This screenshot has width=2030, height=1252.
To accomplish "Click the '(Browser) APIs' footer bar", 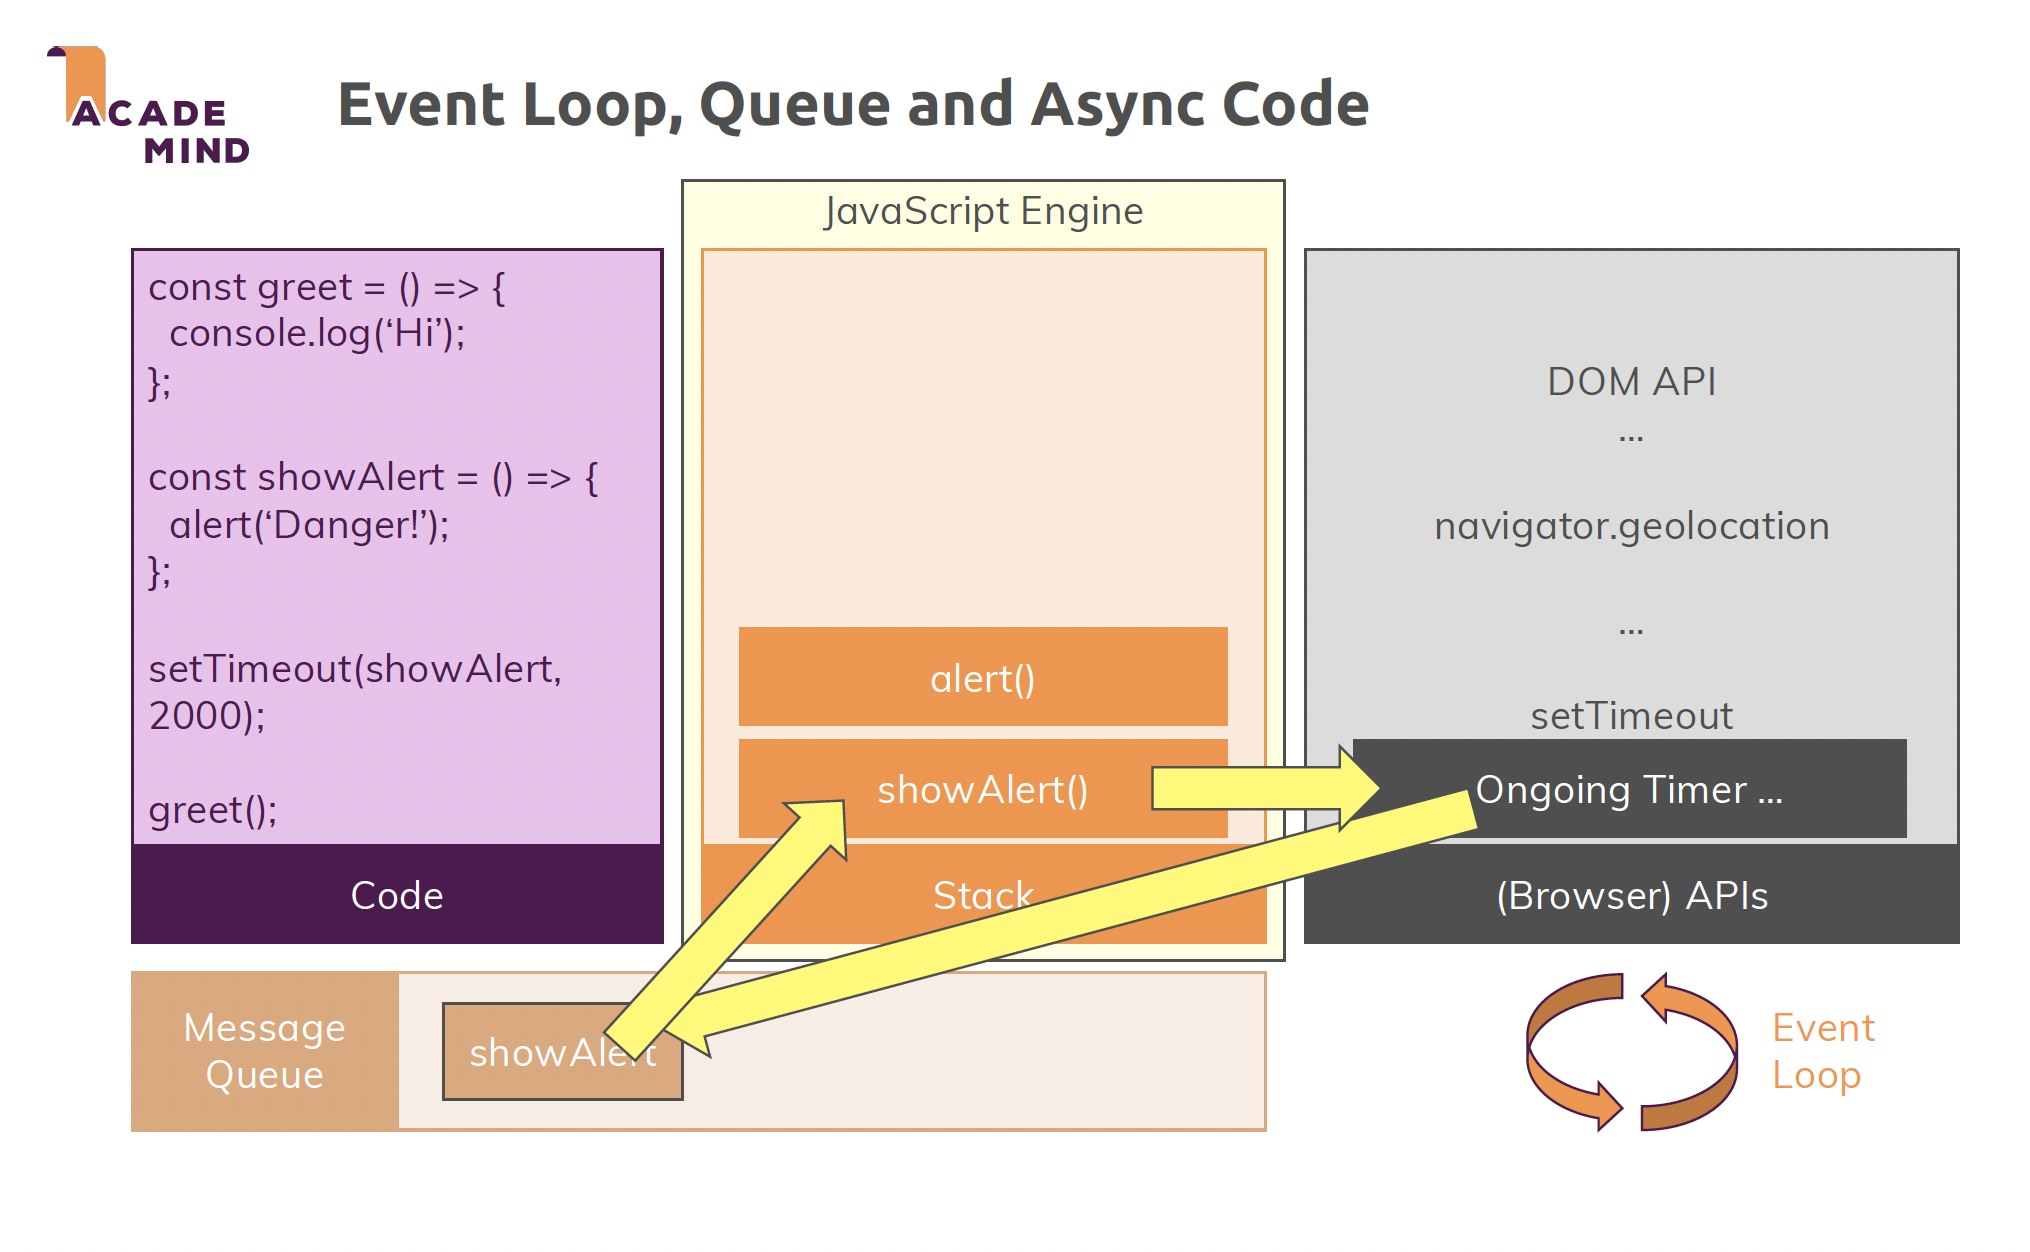I will point(1631,894).
